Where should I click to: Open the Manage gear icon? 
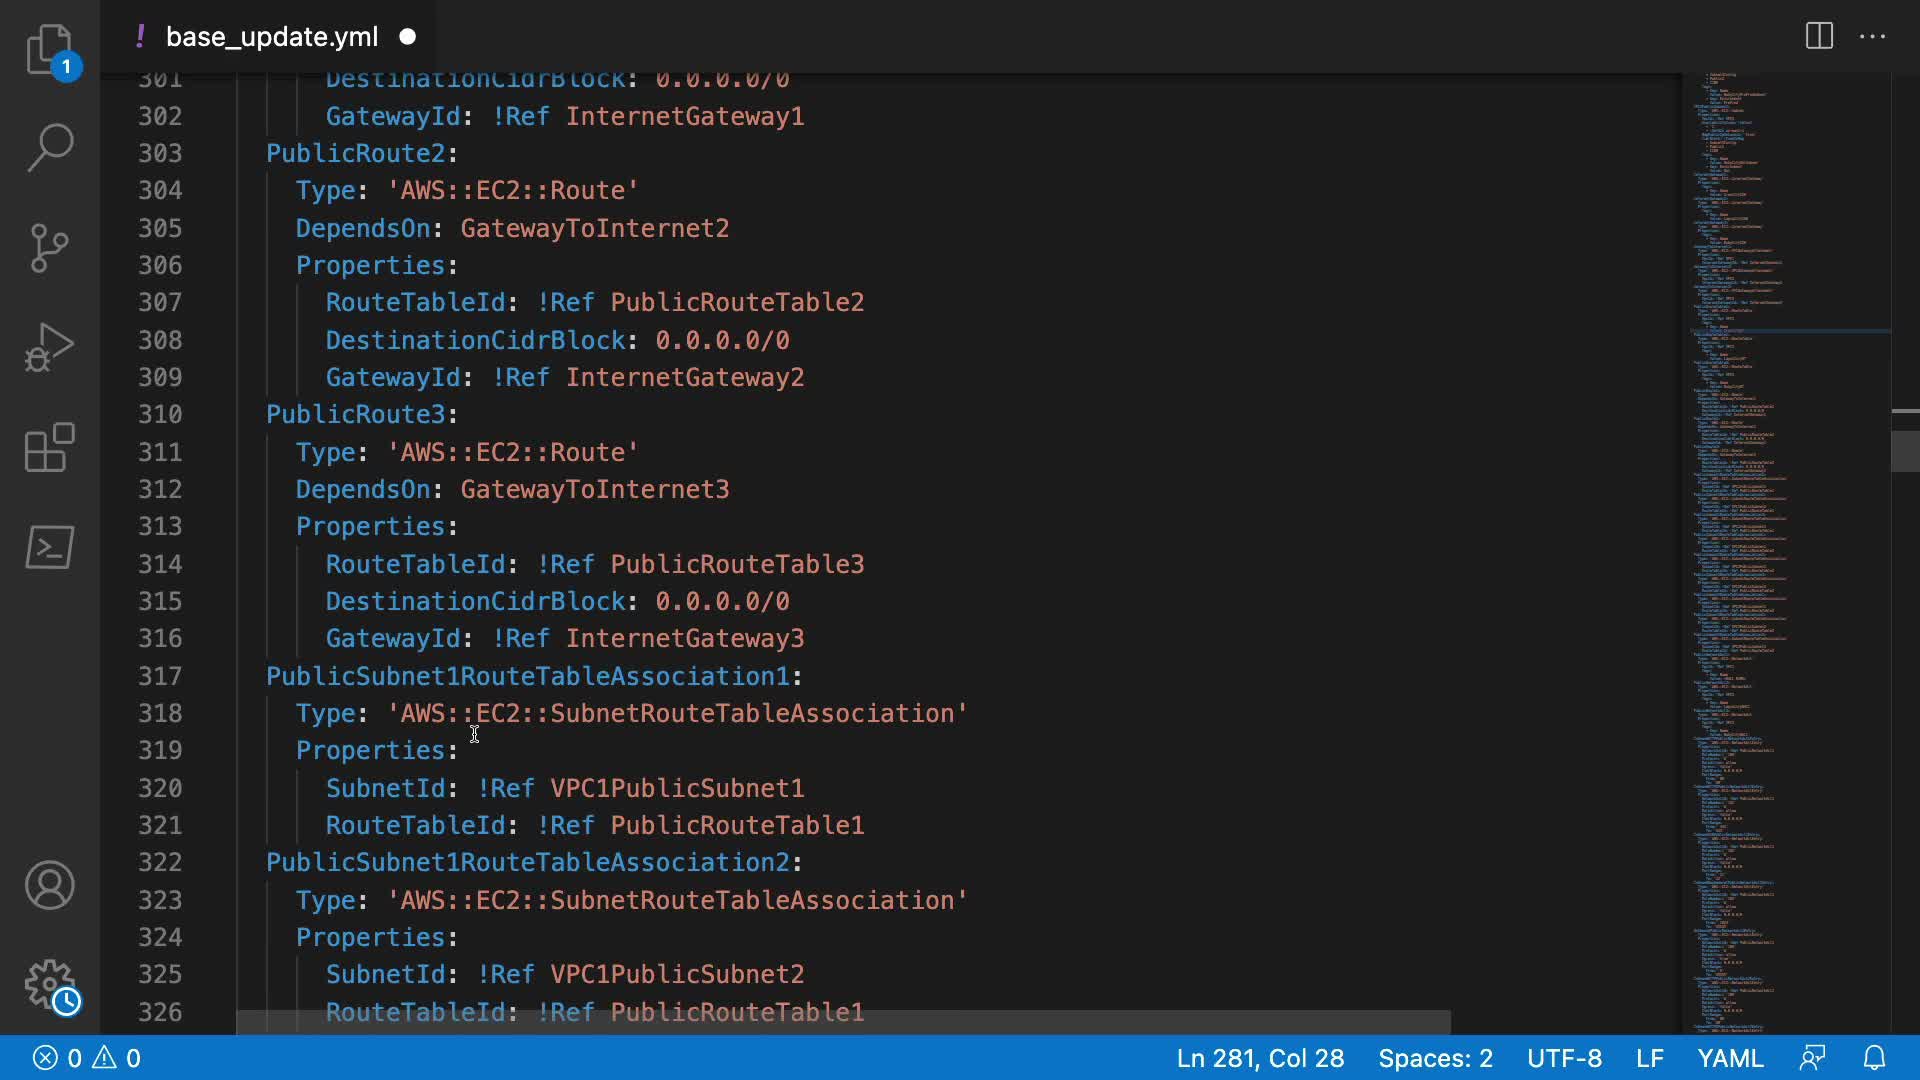49,985
